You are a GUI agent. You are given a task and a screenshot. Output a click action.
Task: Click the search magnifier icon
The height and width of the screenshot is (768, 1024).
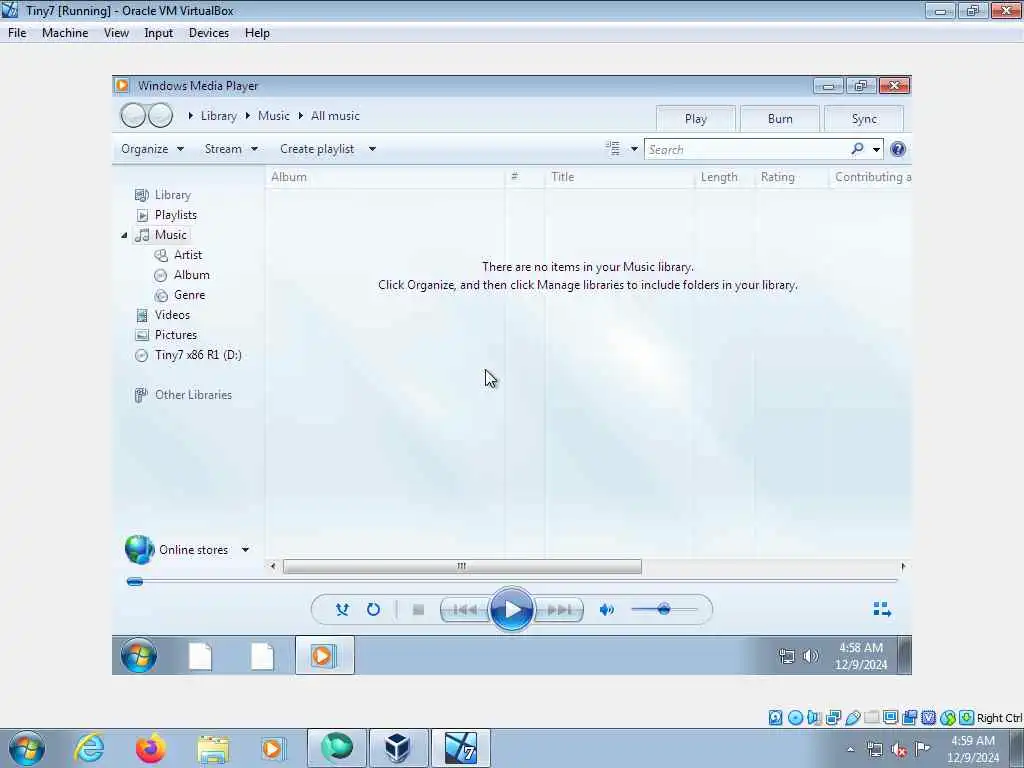click(857, 149)
